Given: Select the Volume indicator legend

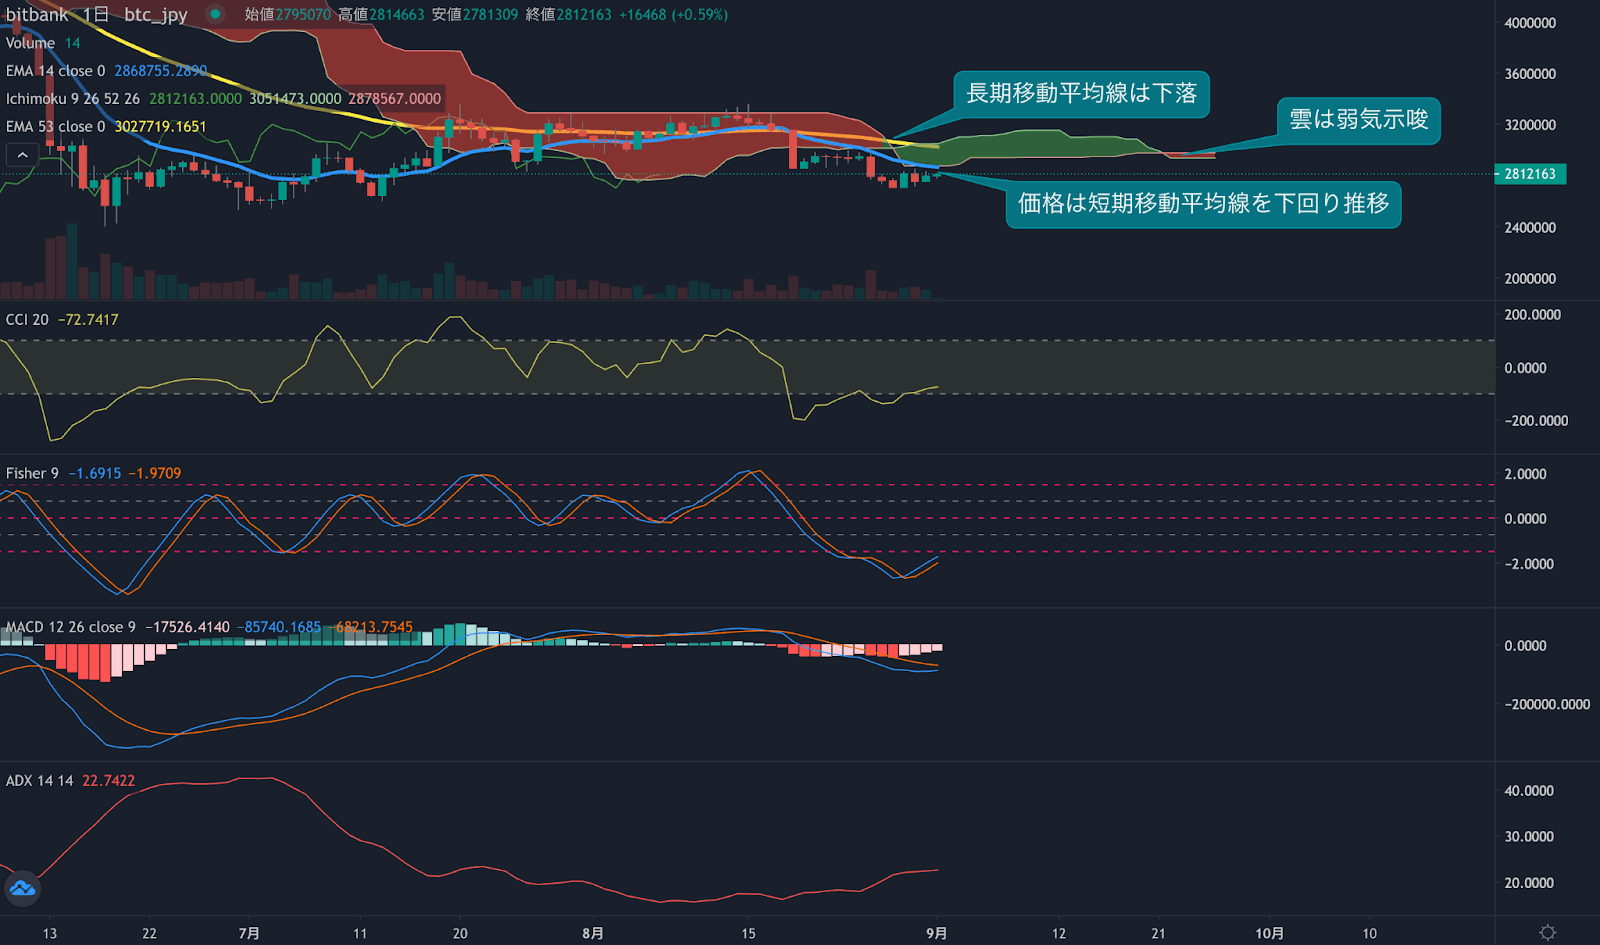Looking at the screenshot, I should point(30,43).
